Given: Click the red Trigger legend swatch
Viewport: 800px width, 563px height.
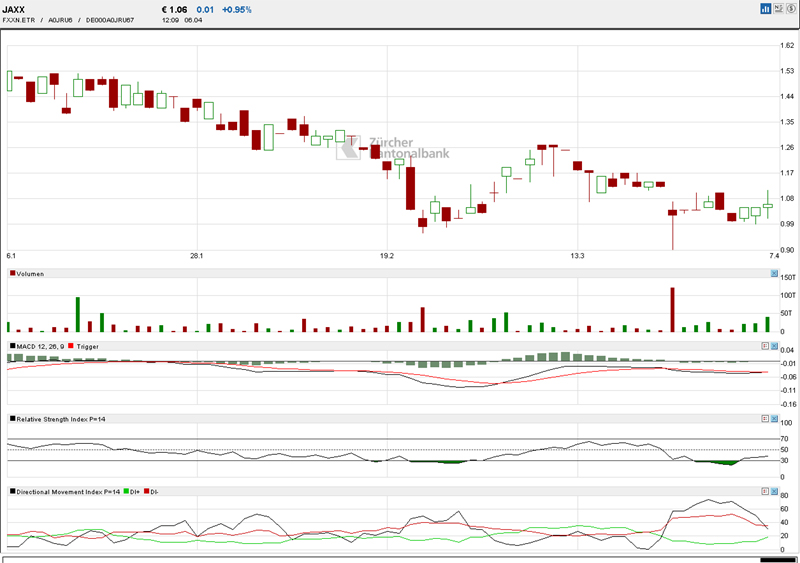Looking at the screenshot, I should (72, 346).
